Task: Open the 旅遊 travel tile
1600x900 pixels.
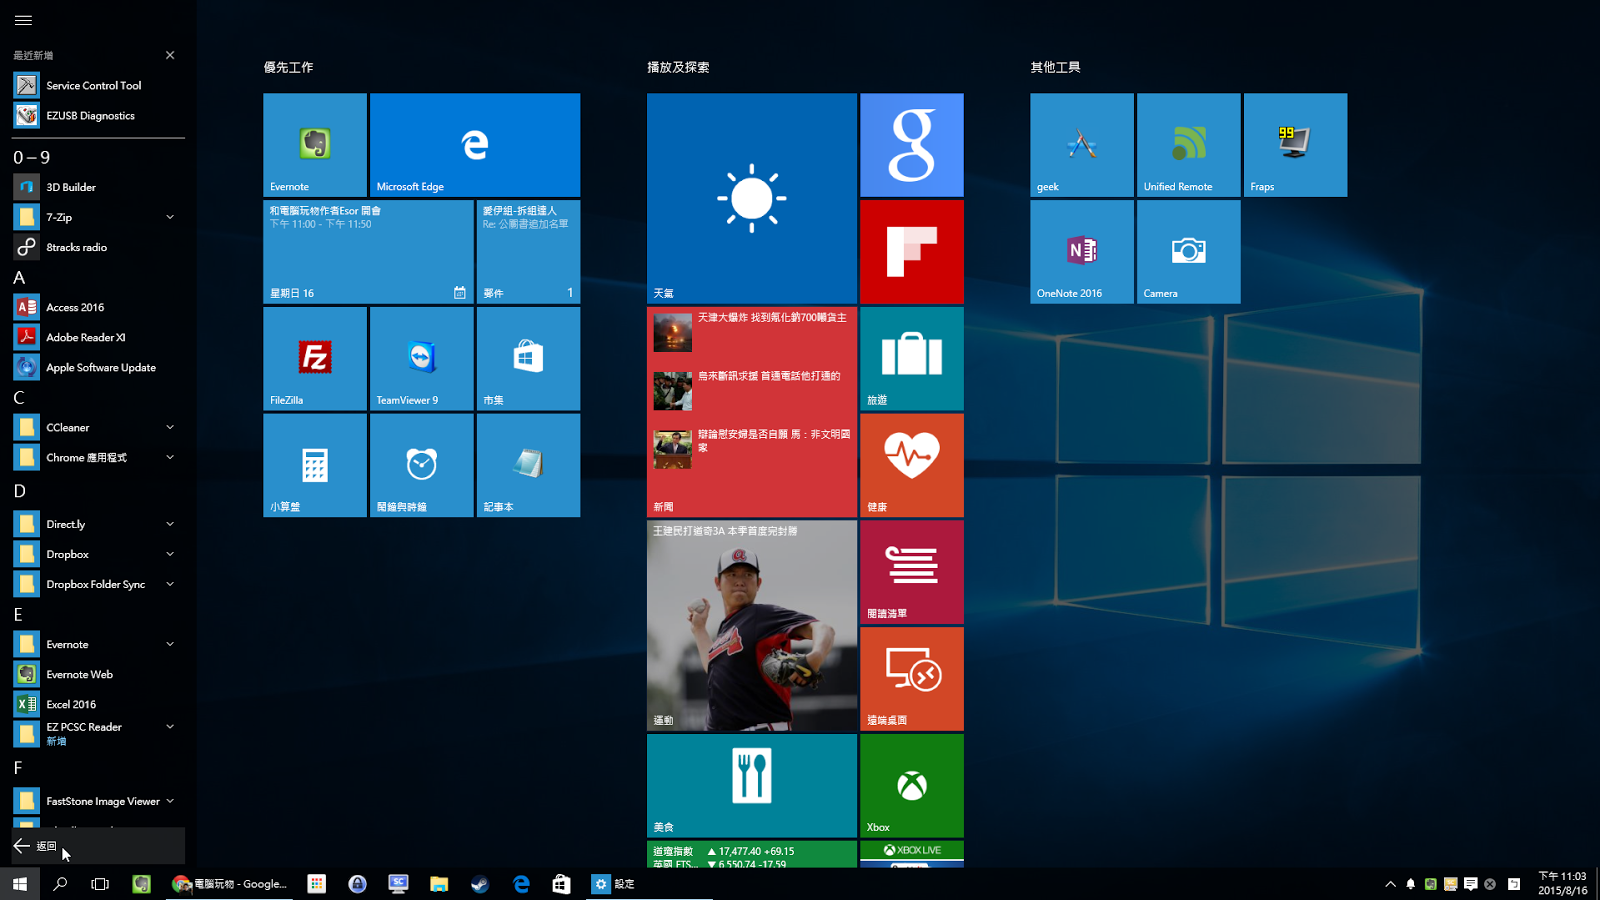Action: pos(912,358)
